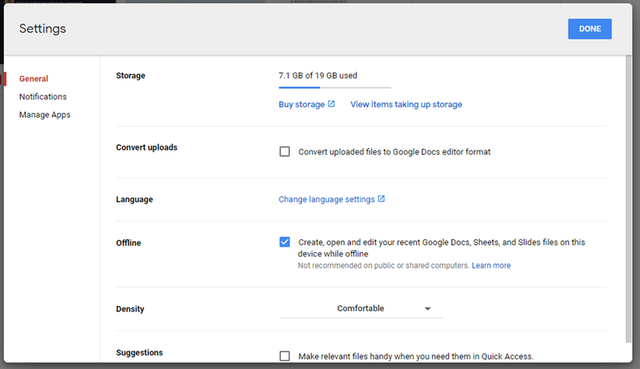
Task: Click the 7.1 GB of 19 GB used text
Action: click(318, 76)
